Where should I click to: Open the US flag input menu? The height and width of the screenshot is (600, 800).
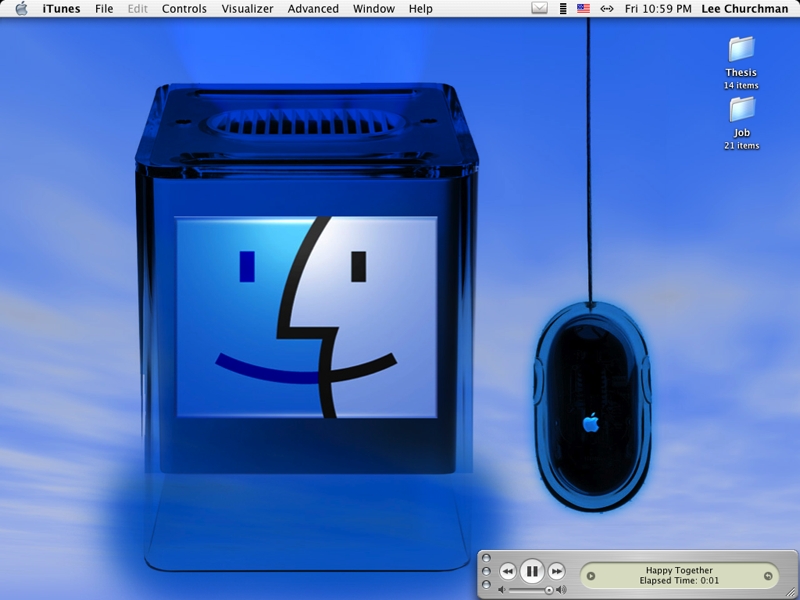coord(583,9)
